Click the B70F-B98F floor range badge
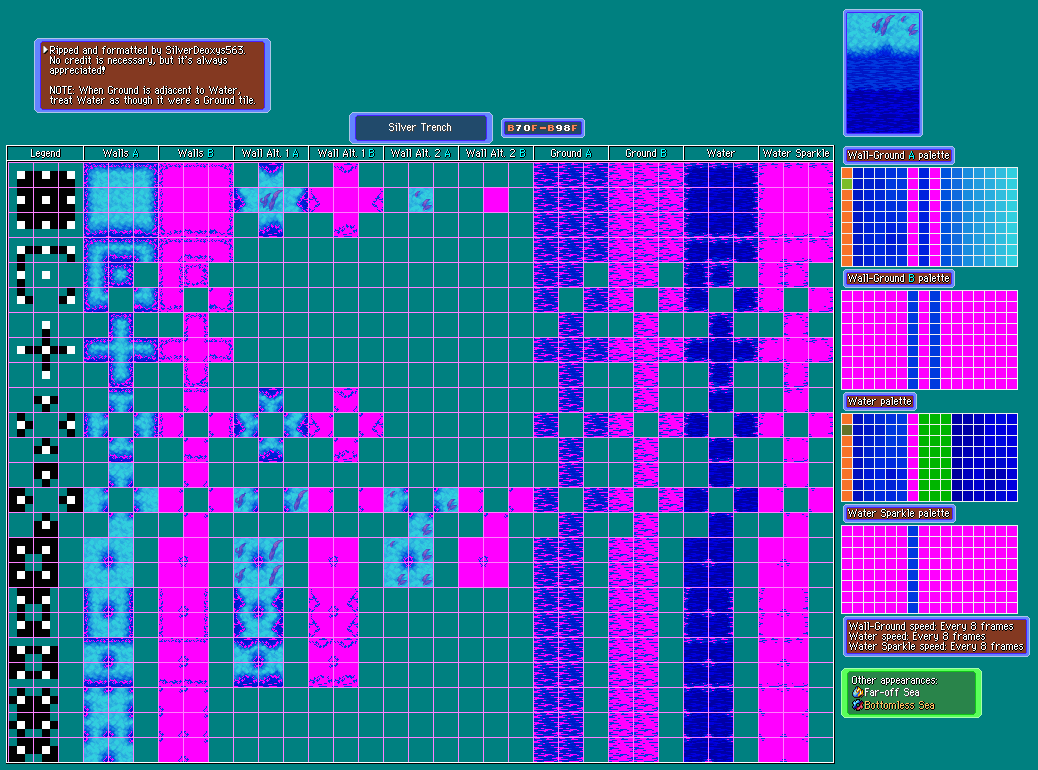The image size is (1038, 770). [x=543, y=128]
